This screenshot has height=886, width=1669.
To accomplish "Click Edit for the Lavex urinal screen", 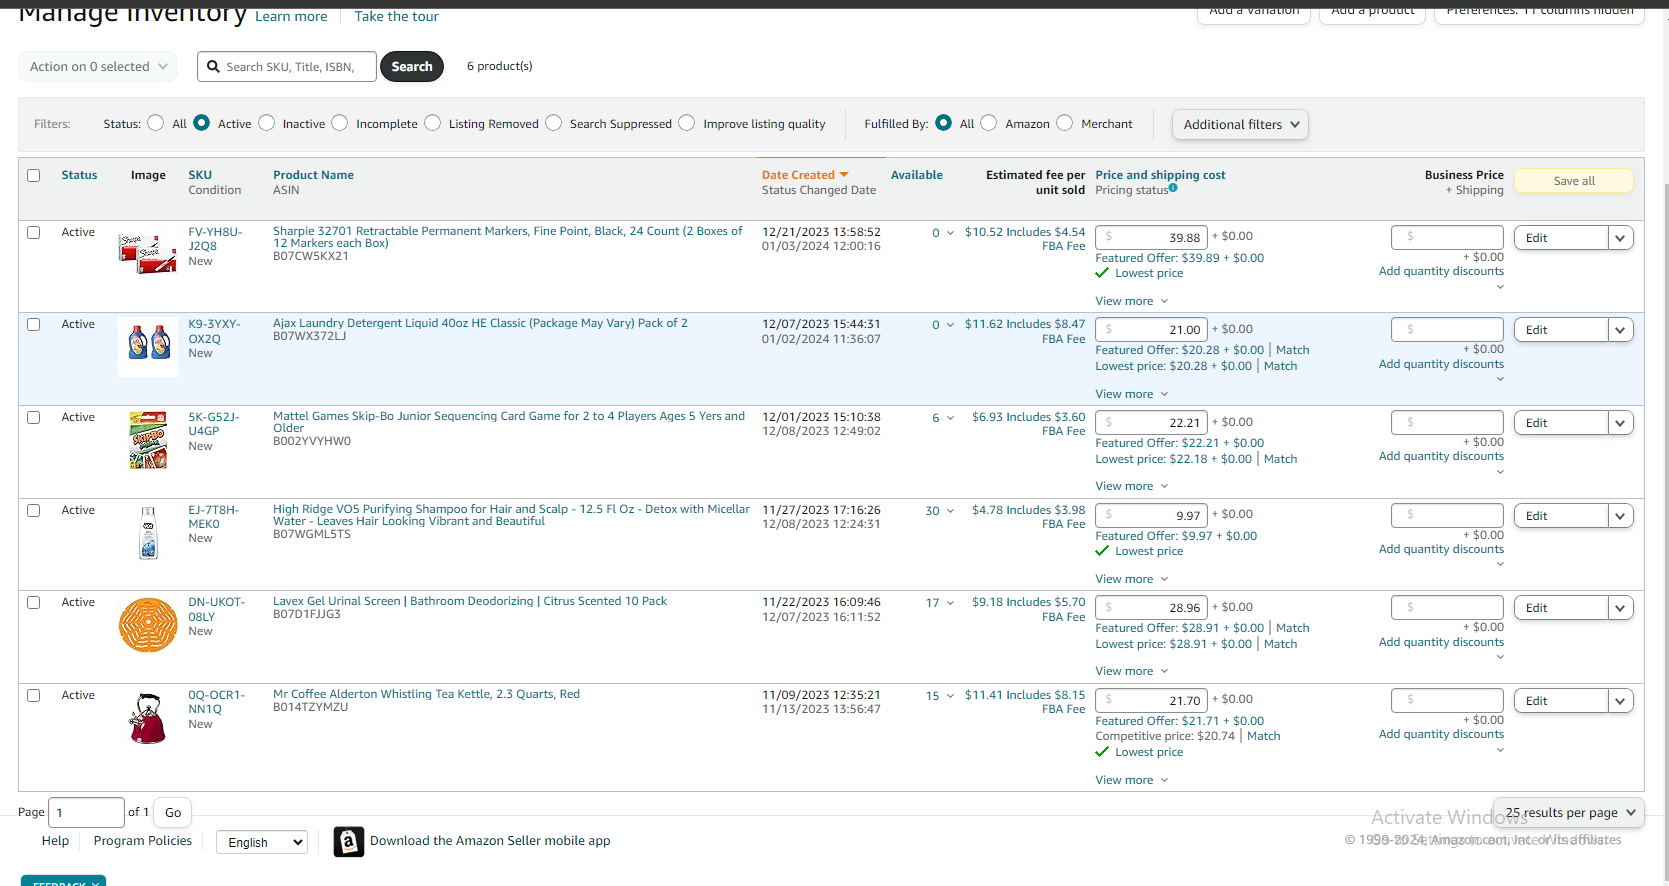I will [x=1561, y=608].
